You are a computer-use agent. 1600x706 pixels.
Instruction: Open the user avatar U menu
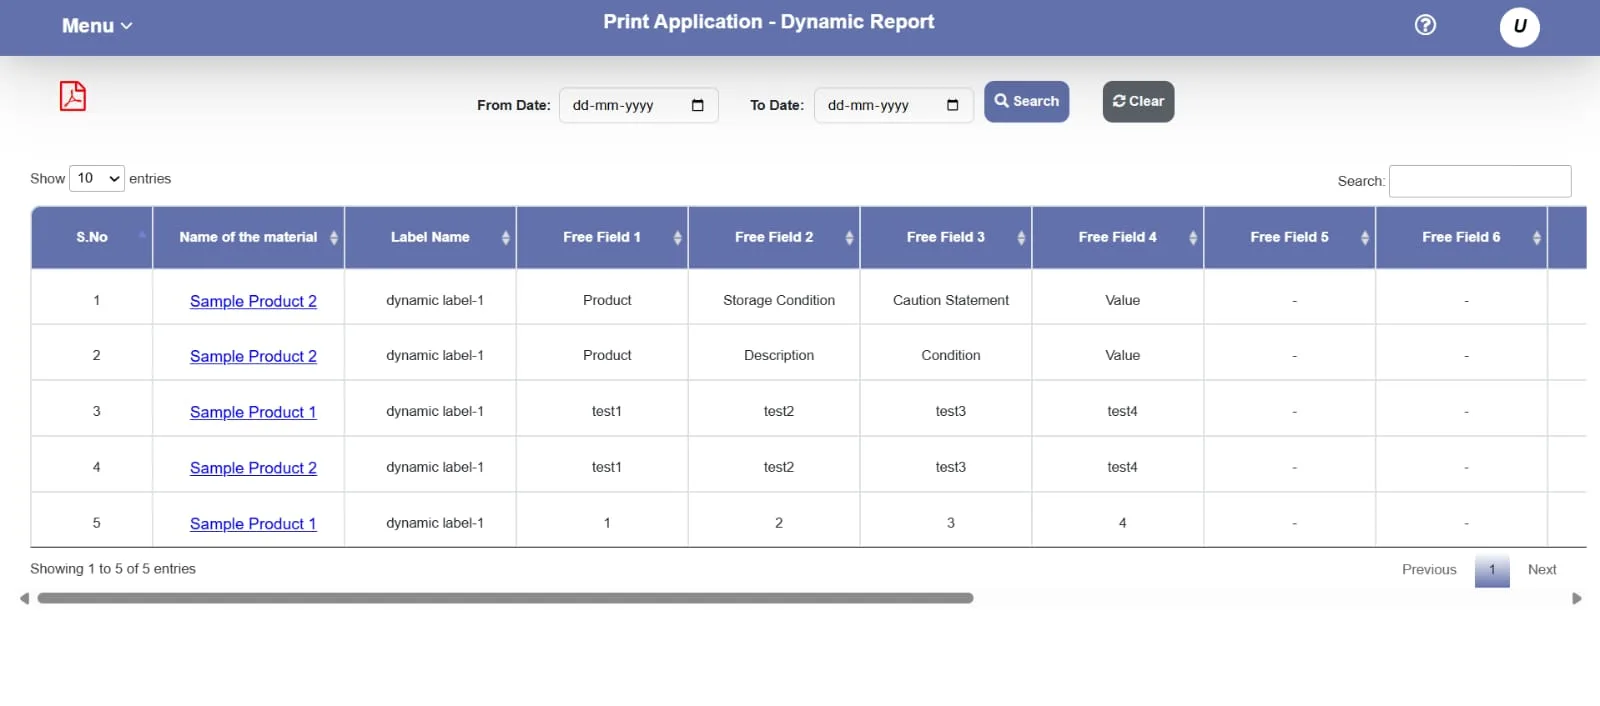tap(1519, 26)
